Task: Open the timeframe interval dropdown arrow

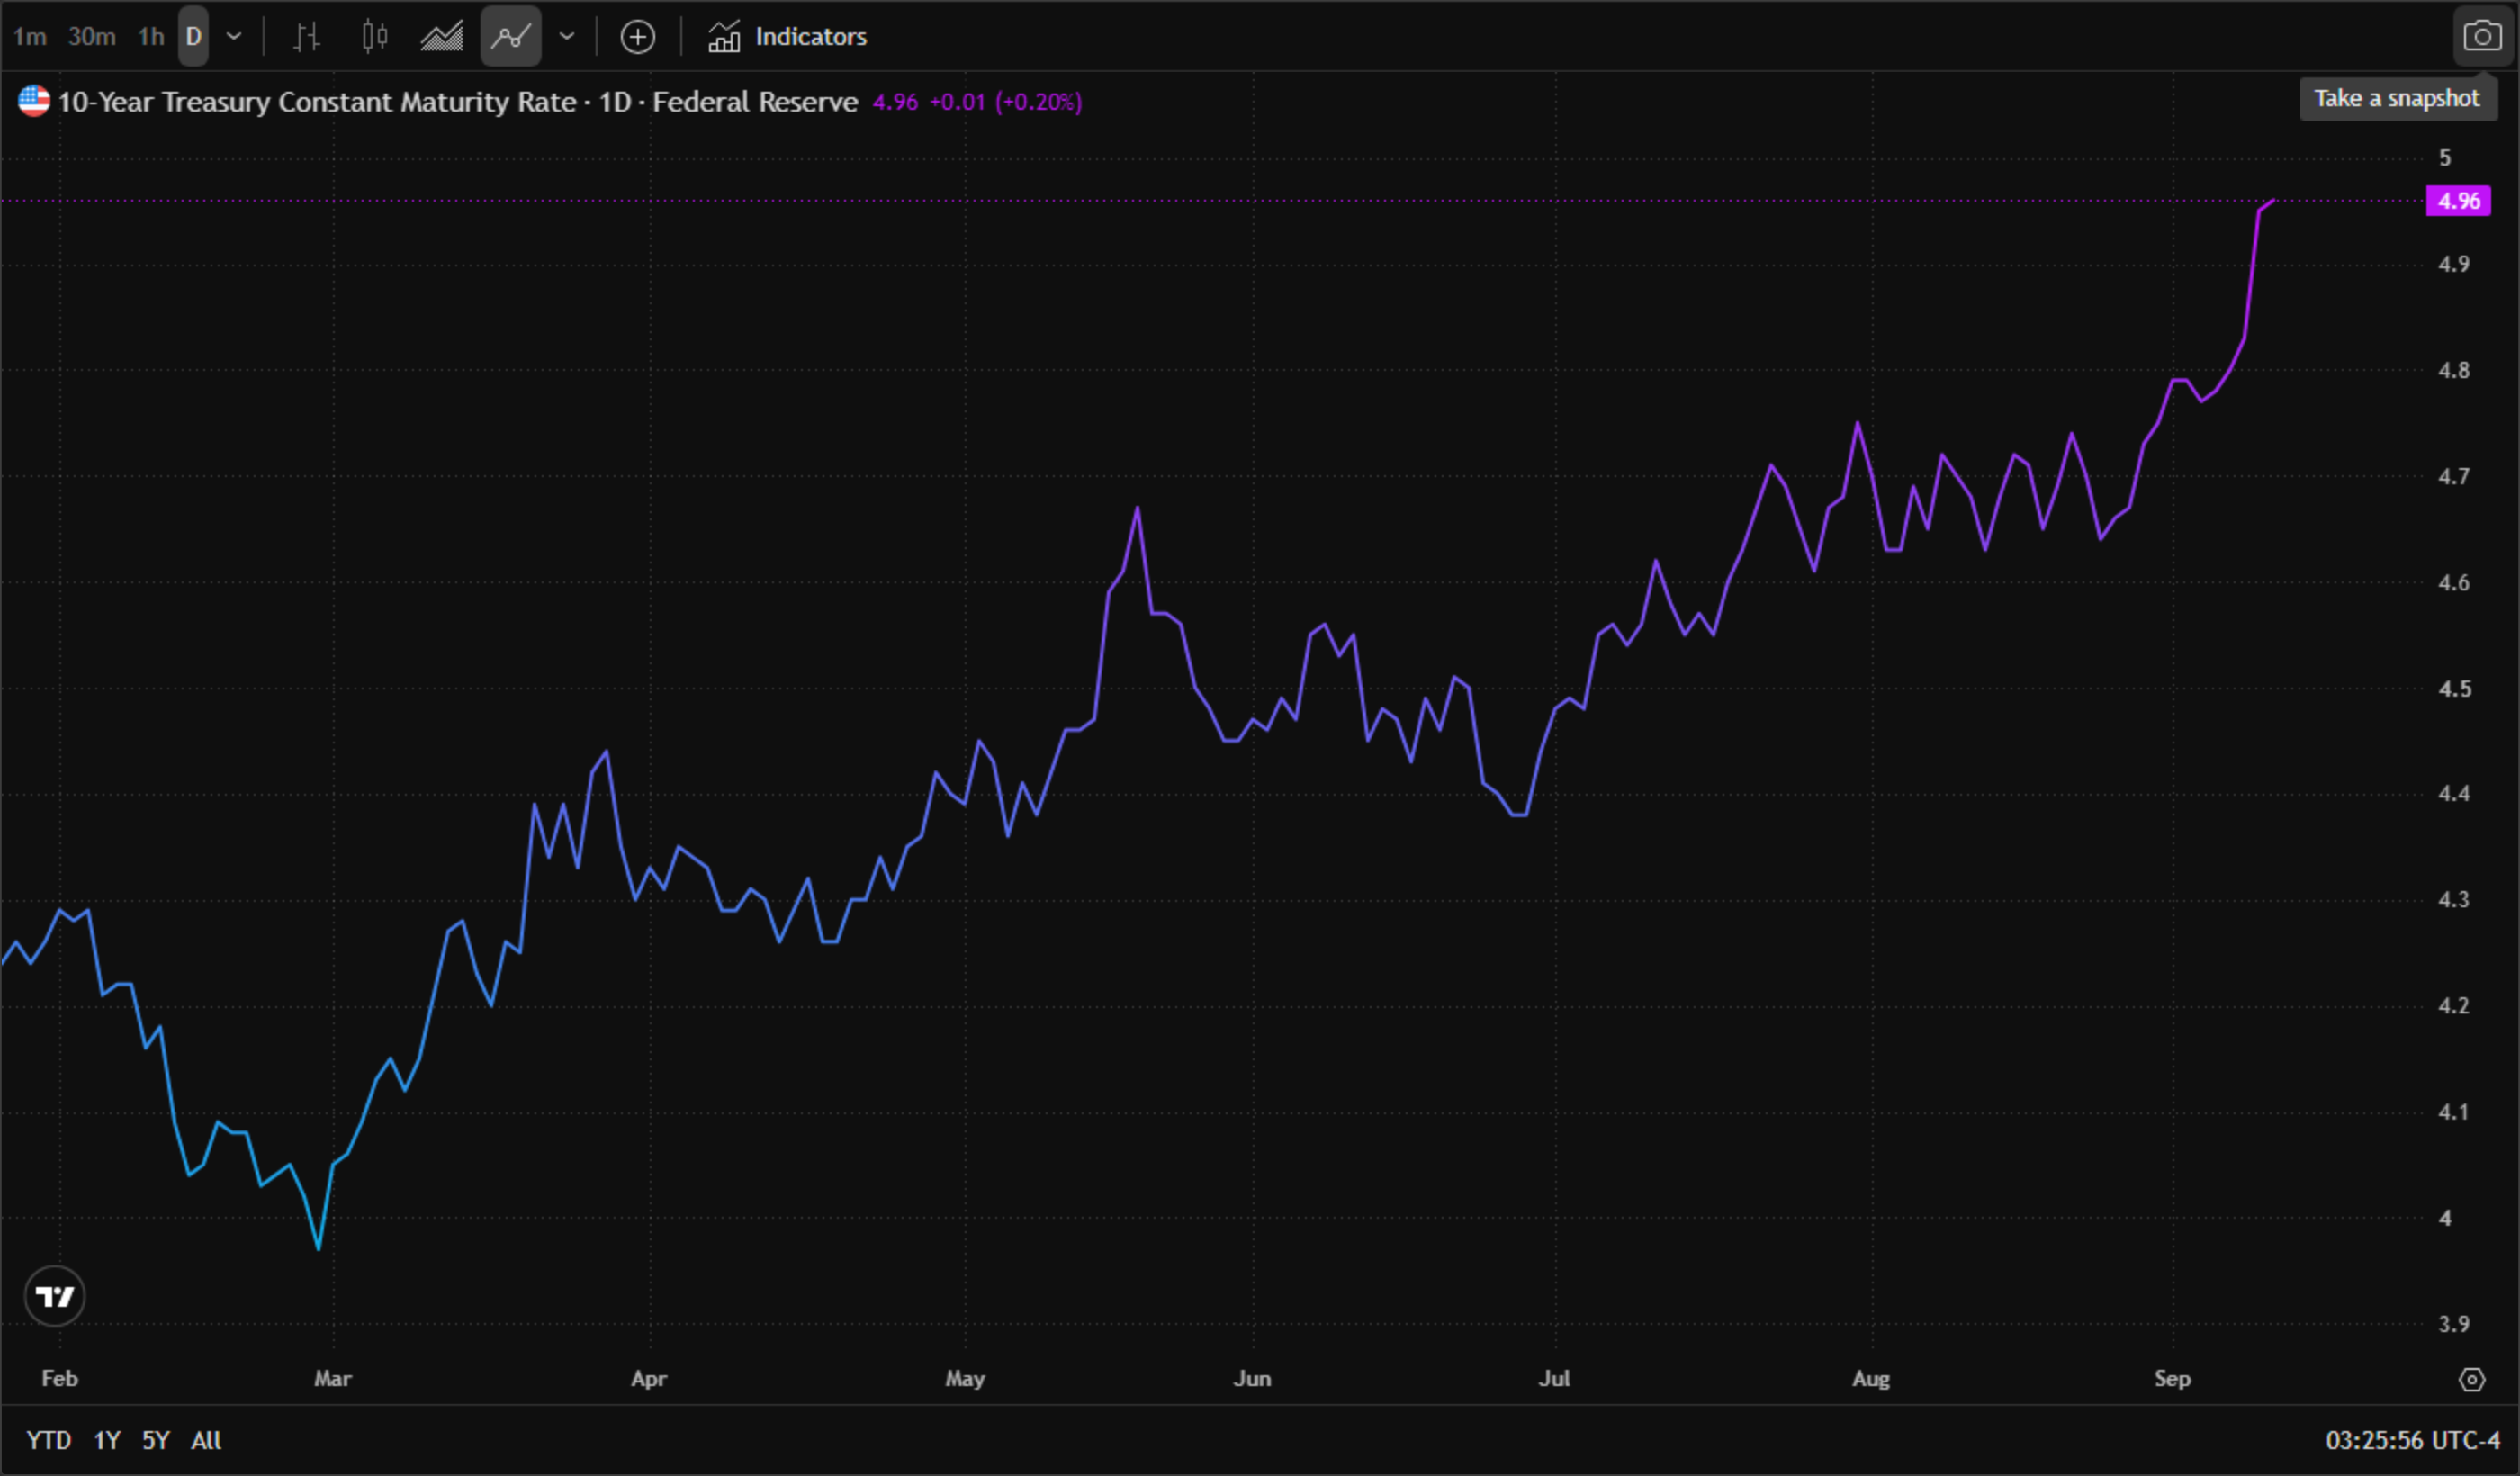Action: pos(234,37)
